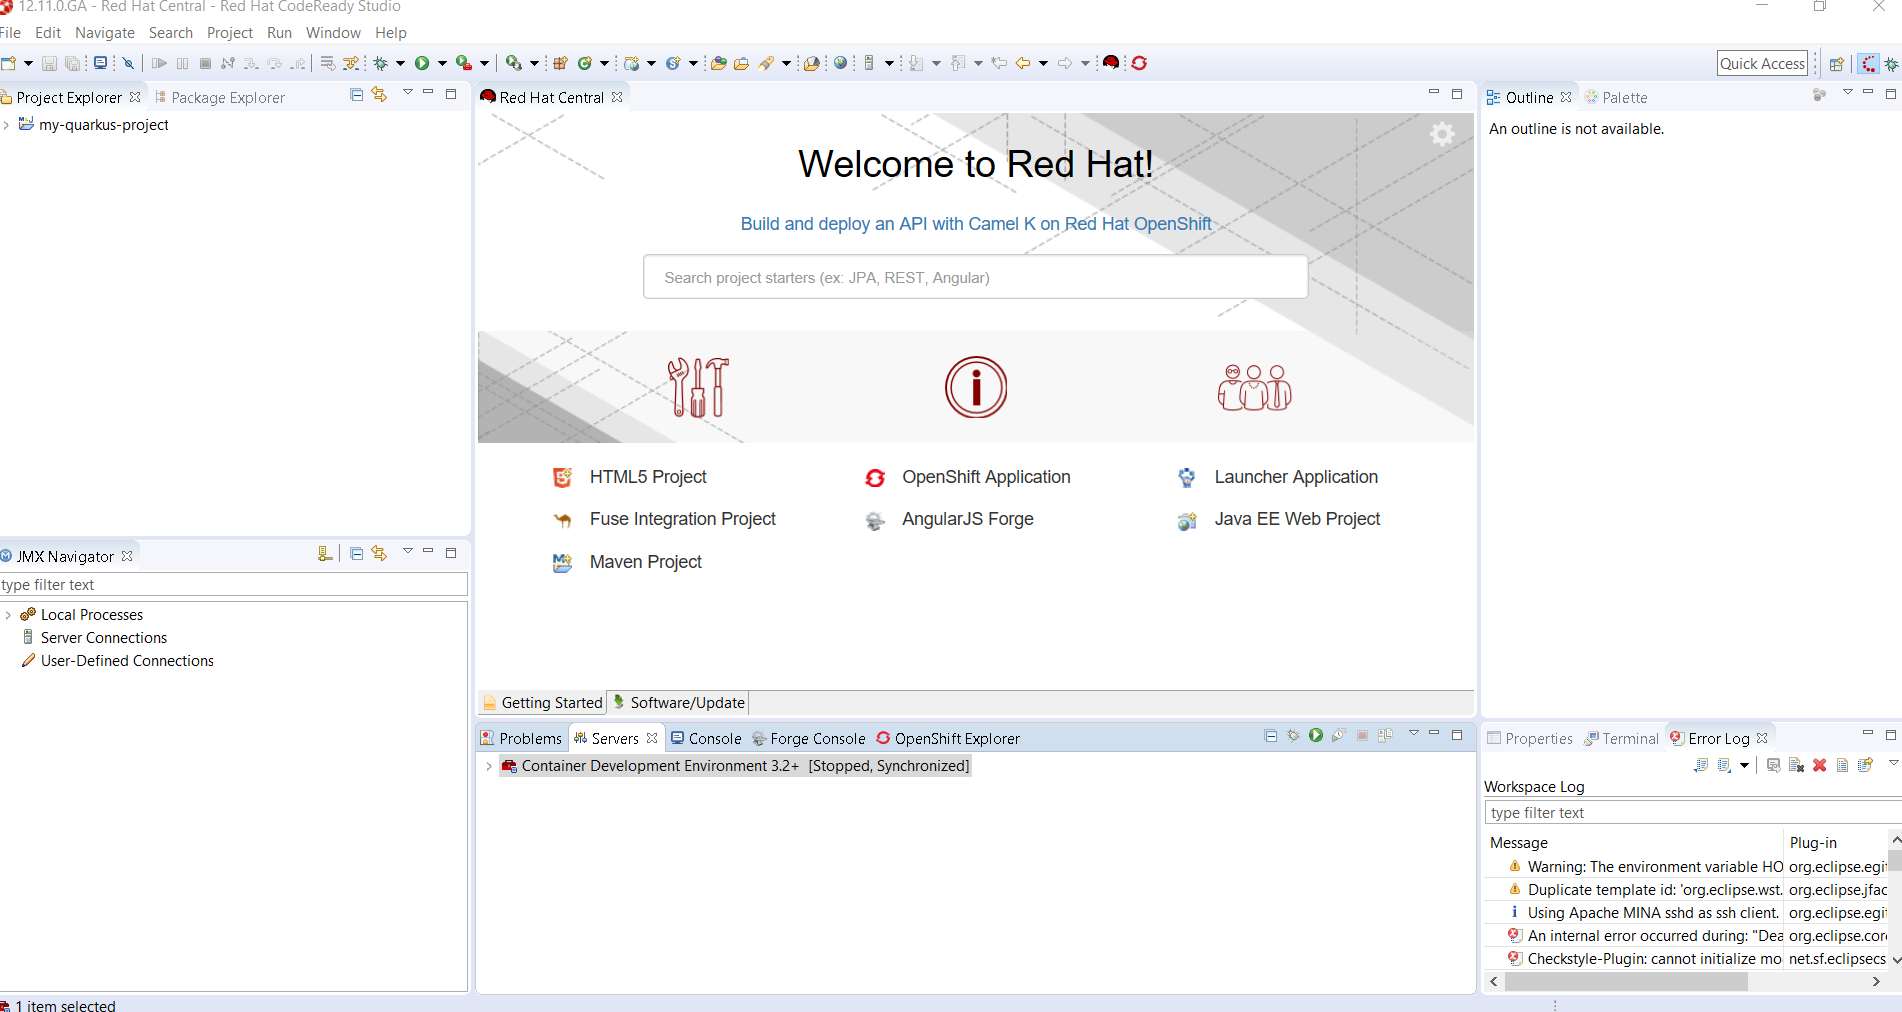The width and height of the screenshot is (1902, 1012).
Task: Click the Red Hat Central toolbar icon
Action: click(1110, 63)
